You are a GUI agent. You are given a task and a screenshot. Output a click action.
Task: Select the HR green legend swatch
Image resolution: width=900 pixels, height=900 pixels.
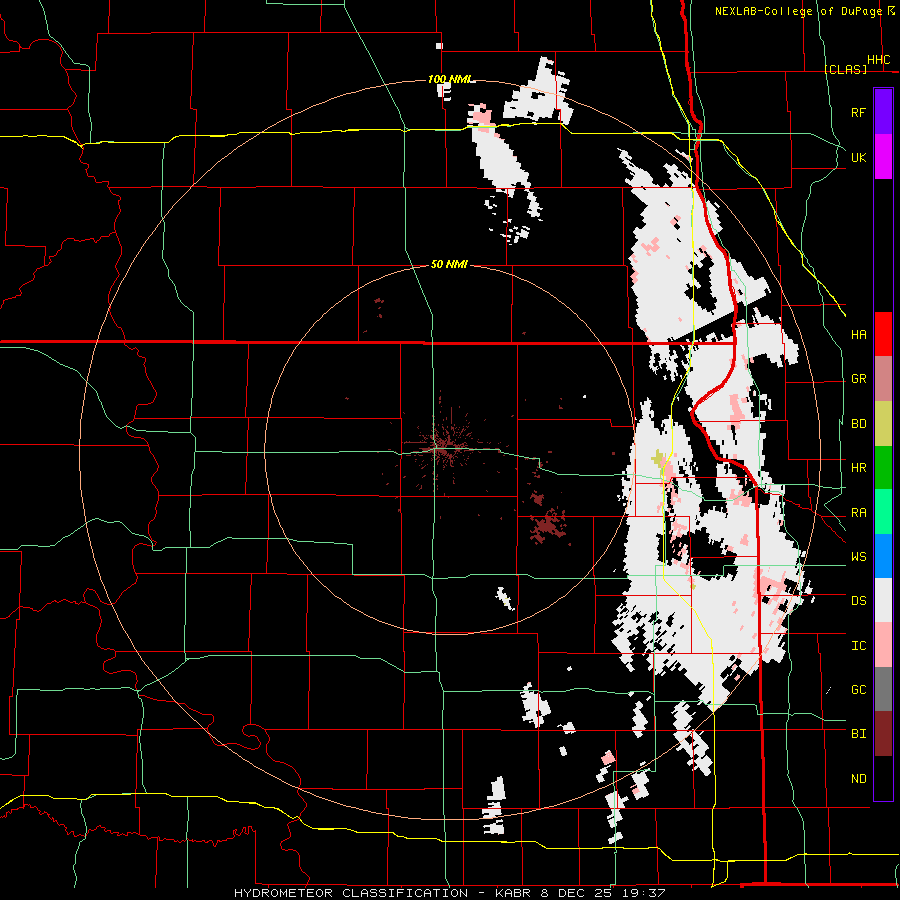click(x=883, y=468)
